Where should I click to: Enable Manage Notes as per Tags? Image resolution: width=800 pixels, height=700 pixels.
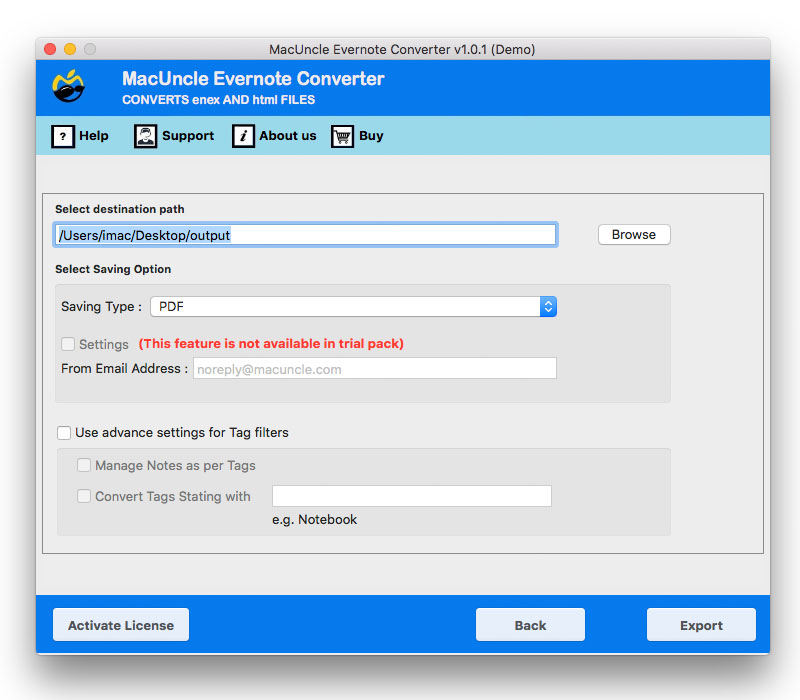84,464
